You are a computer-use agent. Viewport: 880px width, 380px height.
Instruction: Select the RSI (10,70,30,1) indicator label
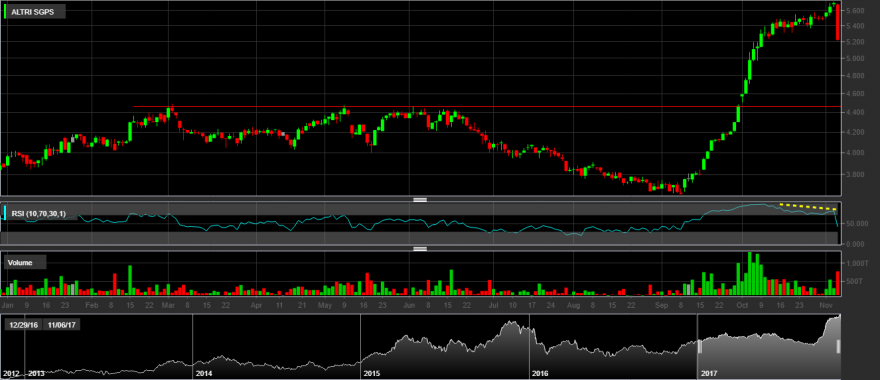click(x=40, y=213)
